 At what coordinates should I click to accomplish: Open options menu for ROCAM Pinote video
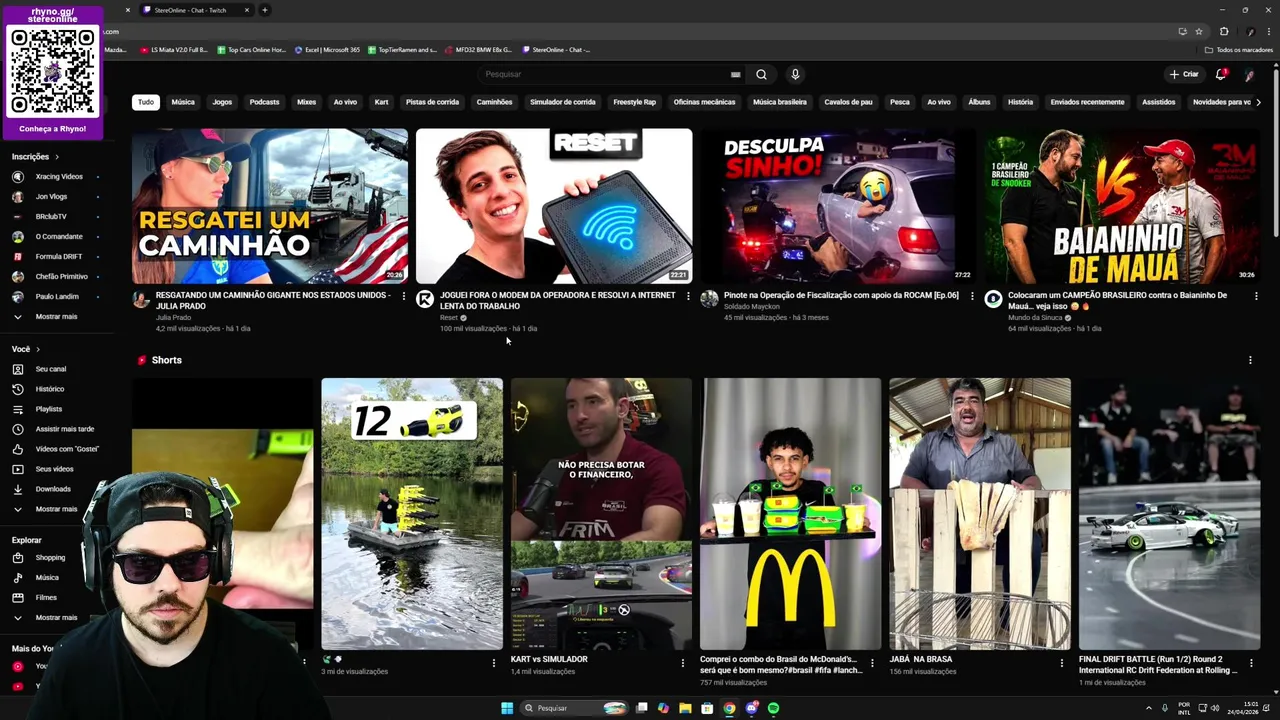click(972, 296)
